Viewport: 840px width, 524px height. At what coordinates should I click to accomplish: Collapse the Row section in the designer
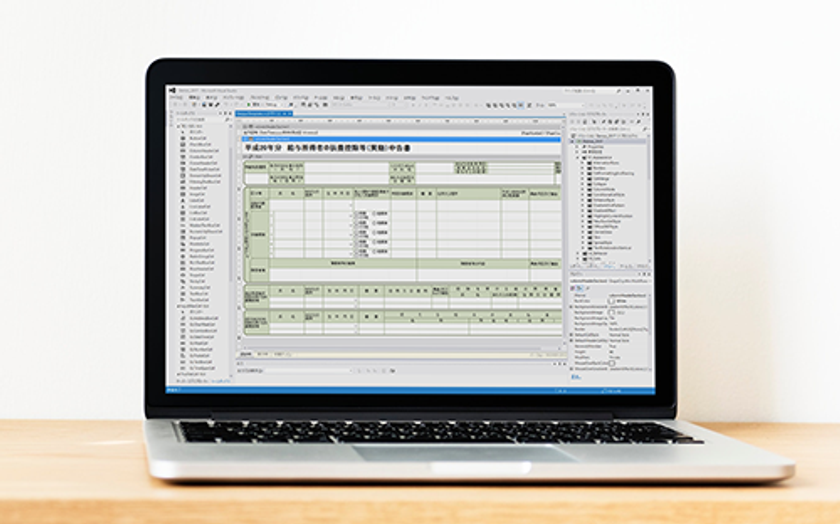245,156
